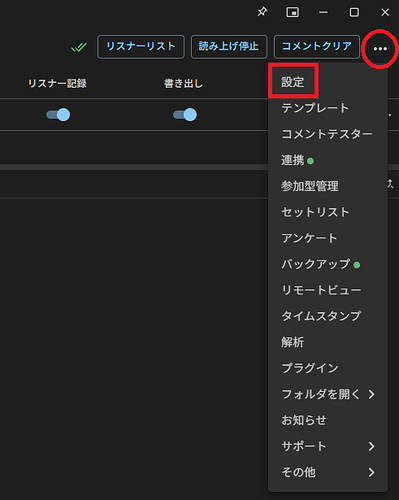
Task: Choose アンケート menu entry
Action: coord(328,238)
